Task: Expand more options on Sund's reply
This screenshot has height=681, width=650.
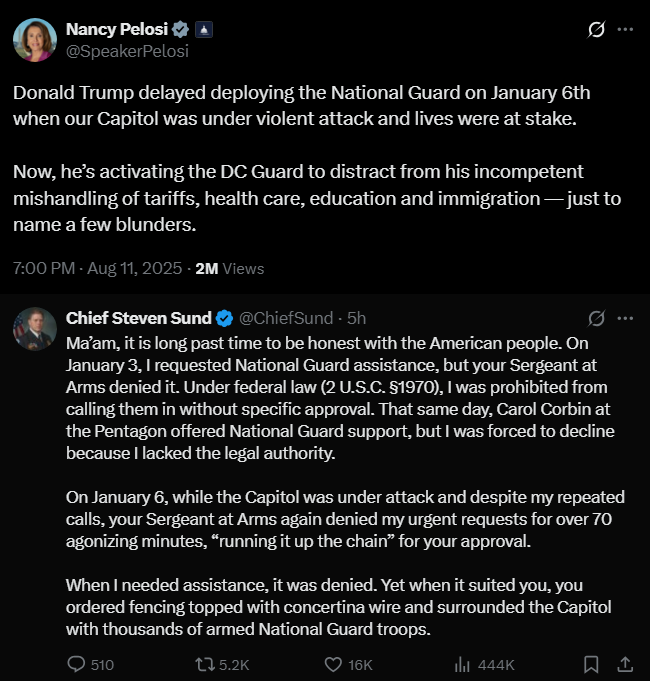Action: point(626,318)
